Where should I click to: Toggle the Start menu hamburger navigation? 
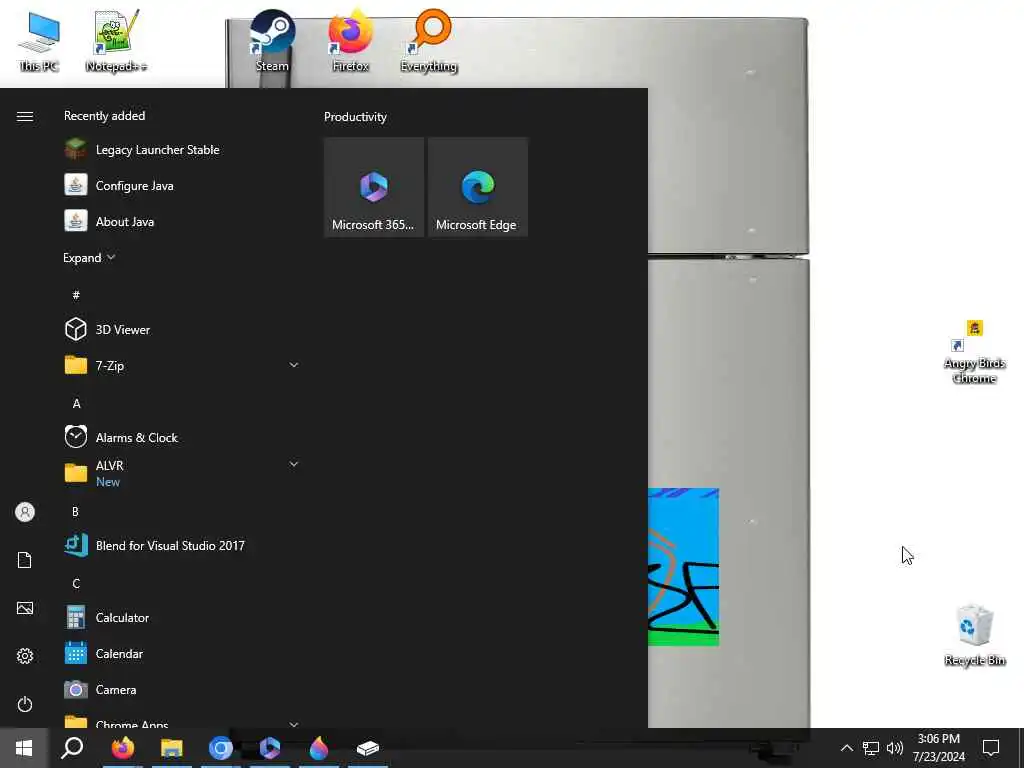(25, 116)
